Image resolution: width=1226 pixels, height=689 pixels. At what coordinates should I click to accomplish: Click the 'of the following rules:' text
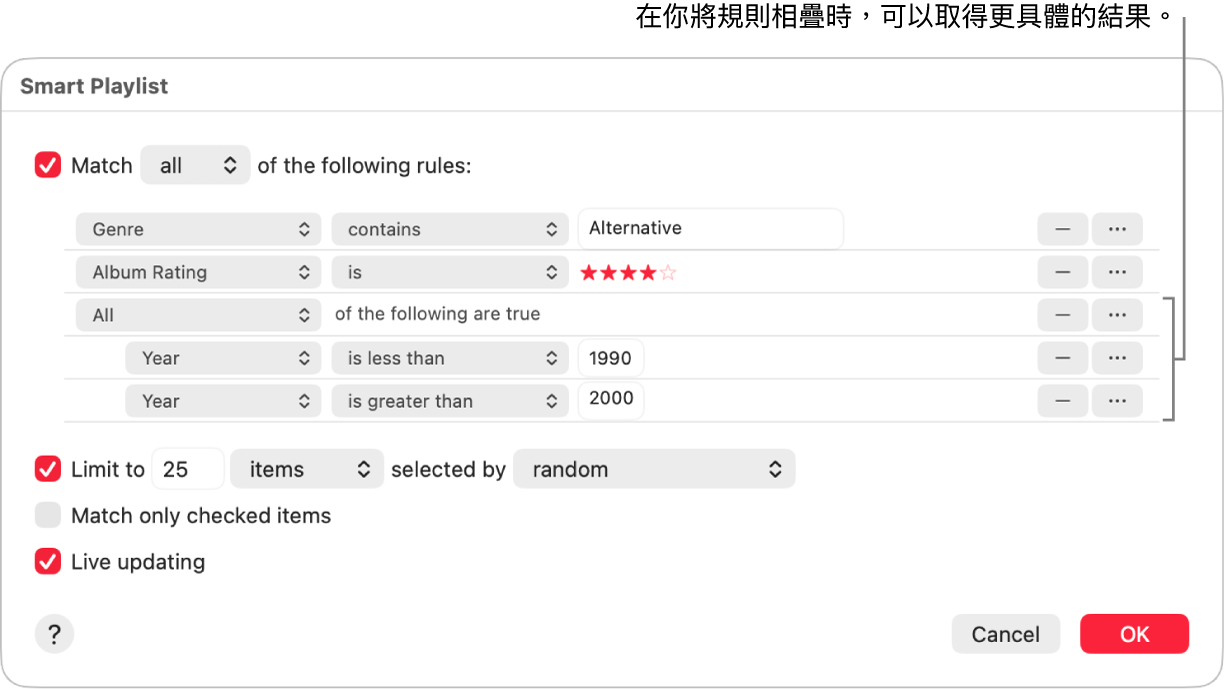pos(364,165)
